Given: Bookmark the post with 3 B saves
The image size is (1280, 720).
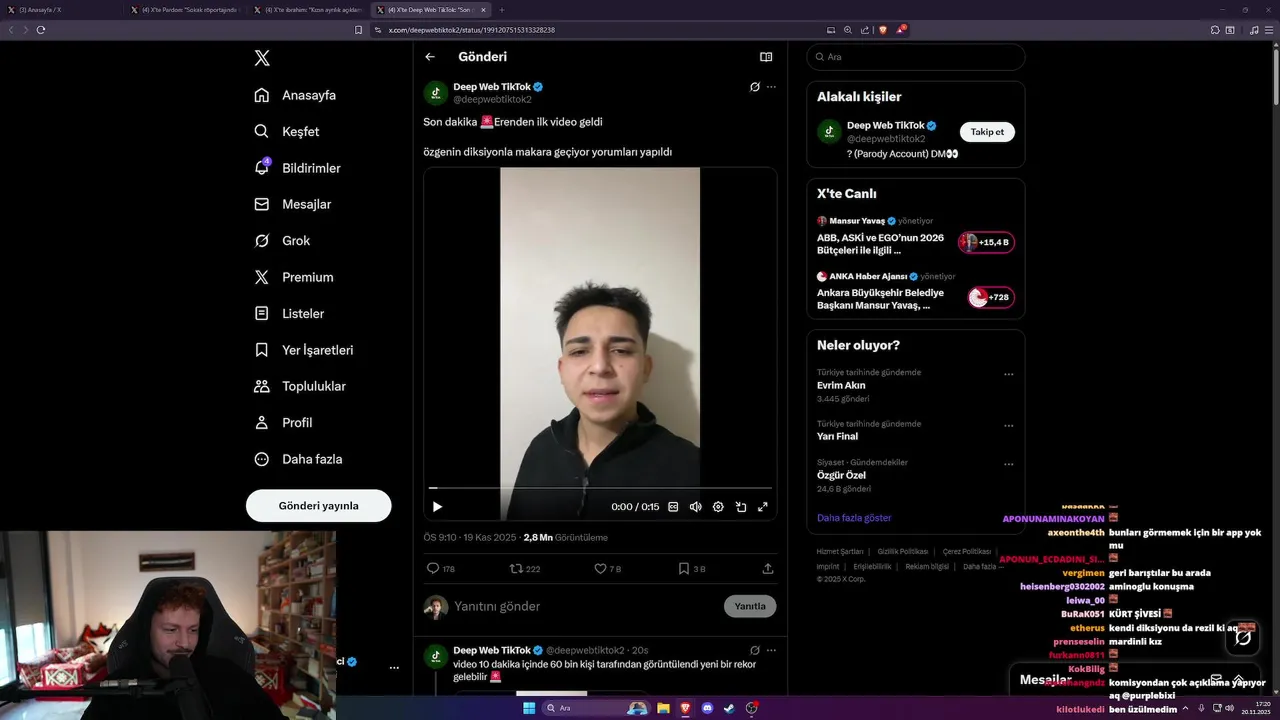Looking at the screenshot, I should pyautogui.click(x=691, y=568).
